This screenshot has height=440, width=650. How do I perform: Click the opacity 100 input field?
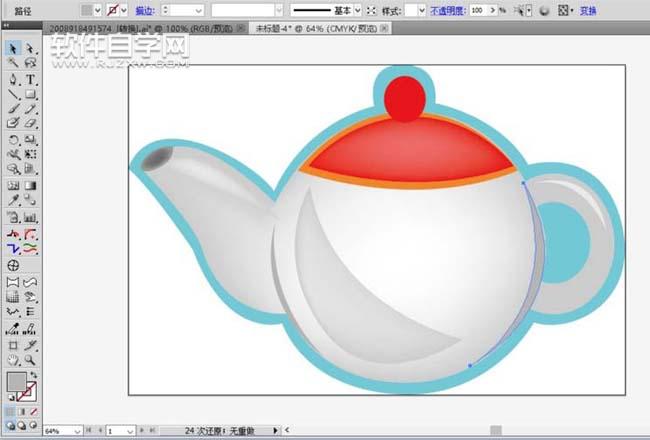click(x=481, y=10)
